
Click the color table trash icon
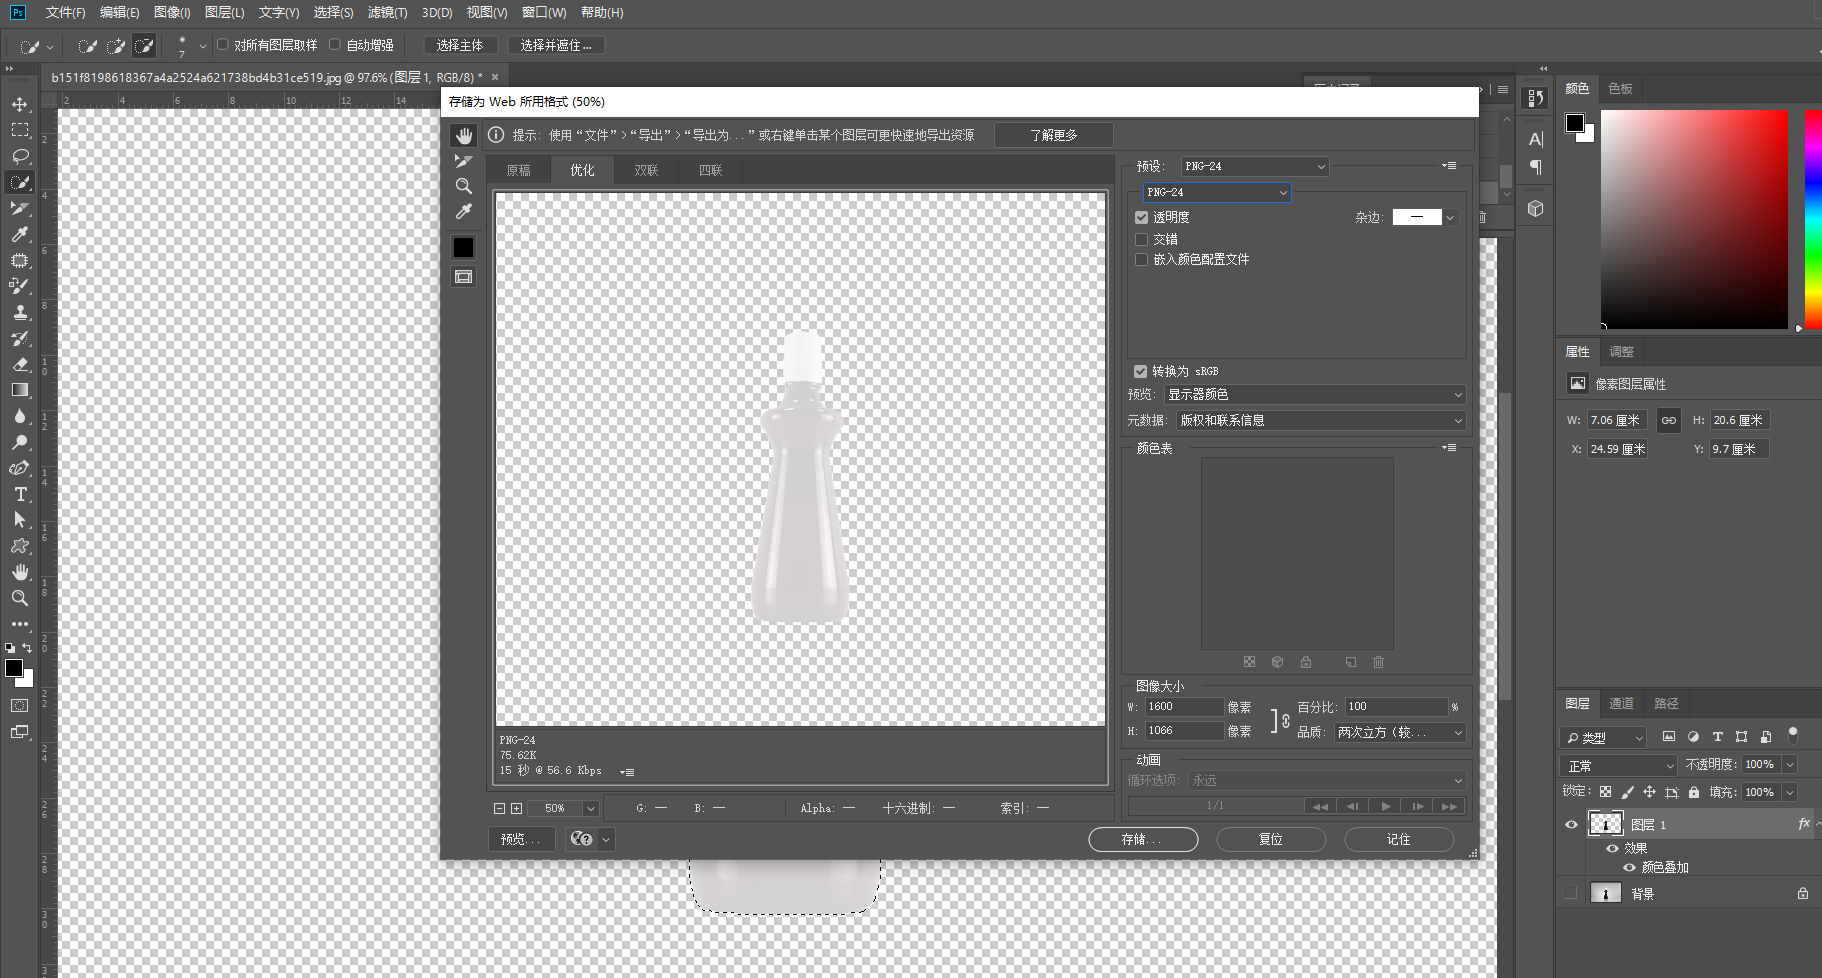click(x=1378, y=662)
